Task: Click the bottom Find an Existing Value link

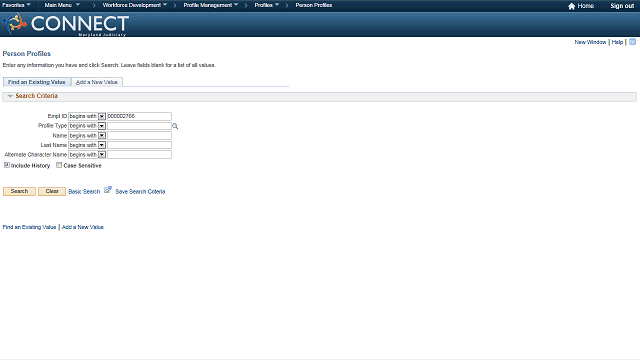Action: pyautogui.click(x=29, y=227)
